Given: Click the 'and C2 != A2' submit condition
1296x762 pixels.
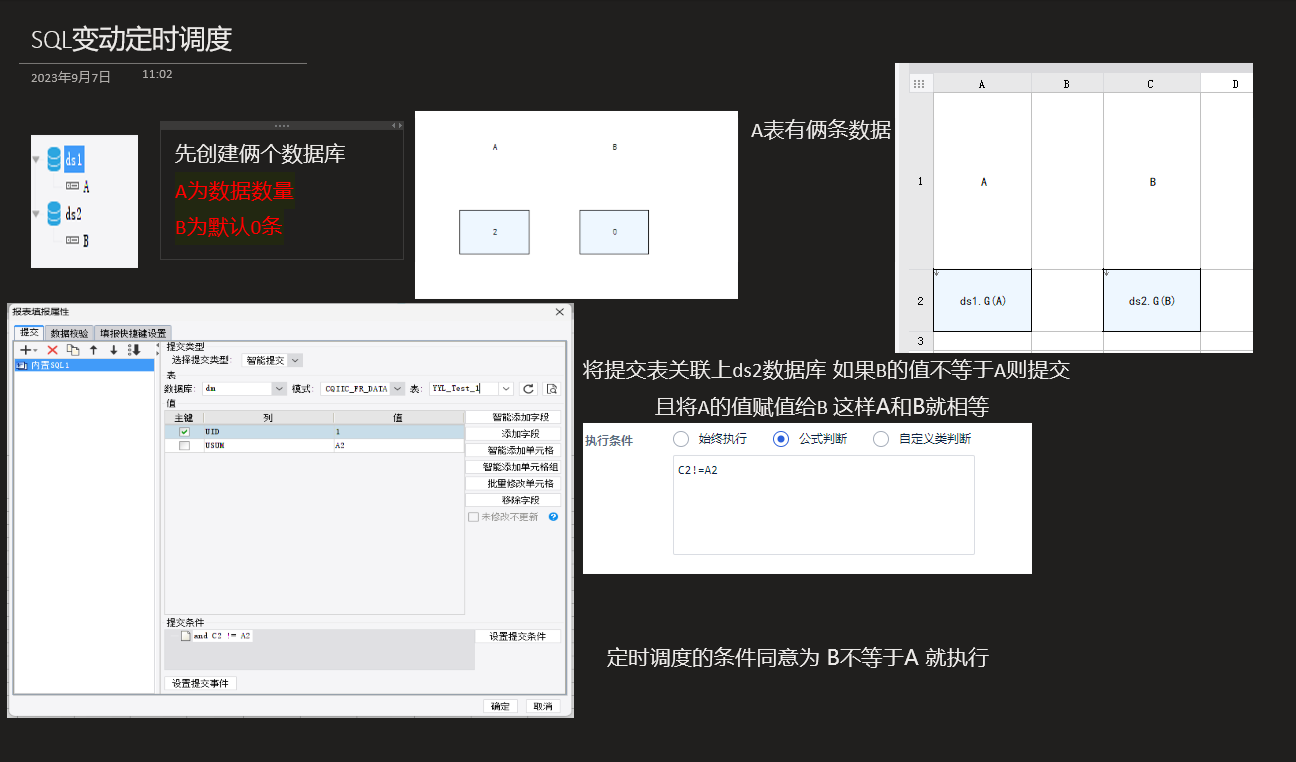Looking at the screenshot, I should [x=223, y=636].
